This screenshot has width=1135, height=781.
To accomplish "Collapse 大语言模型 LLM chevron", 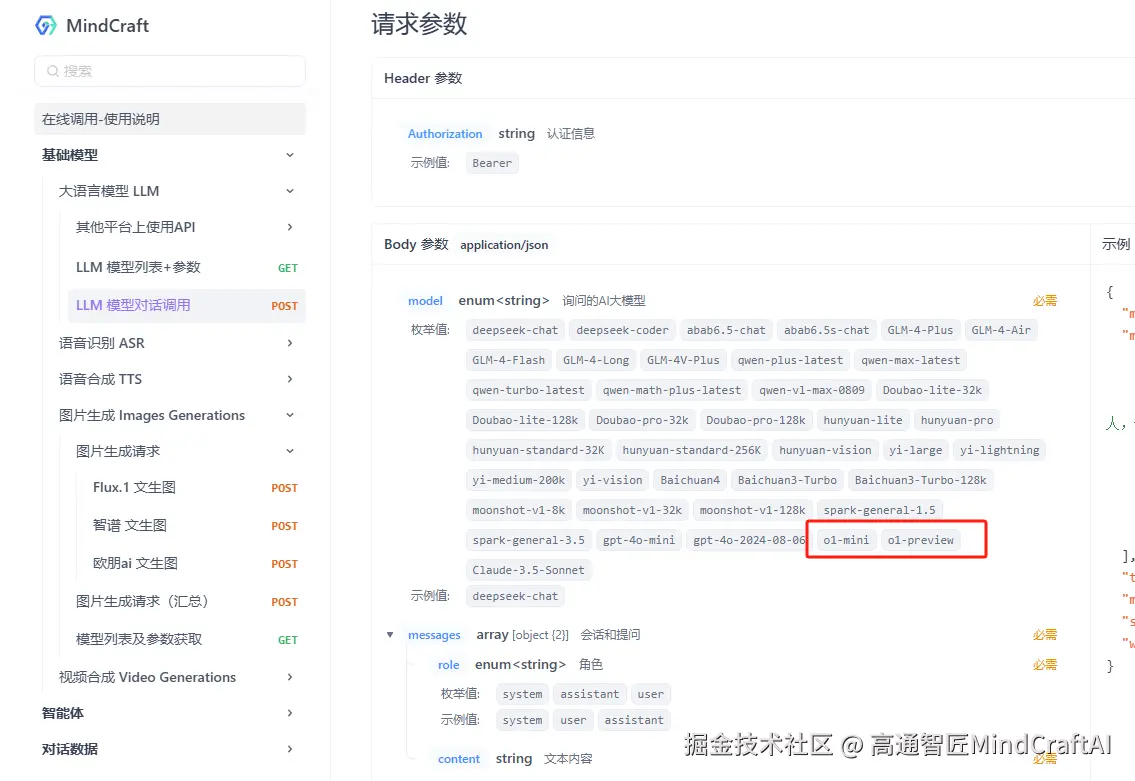I will 290,191.
